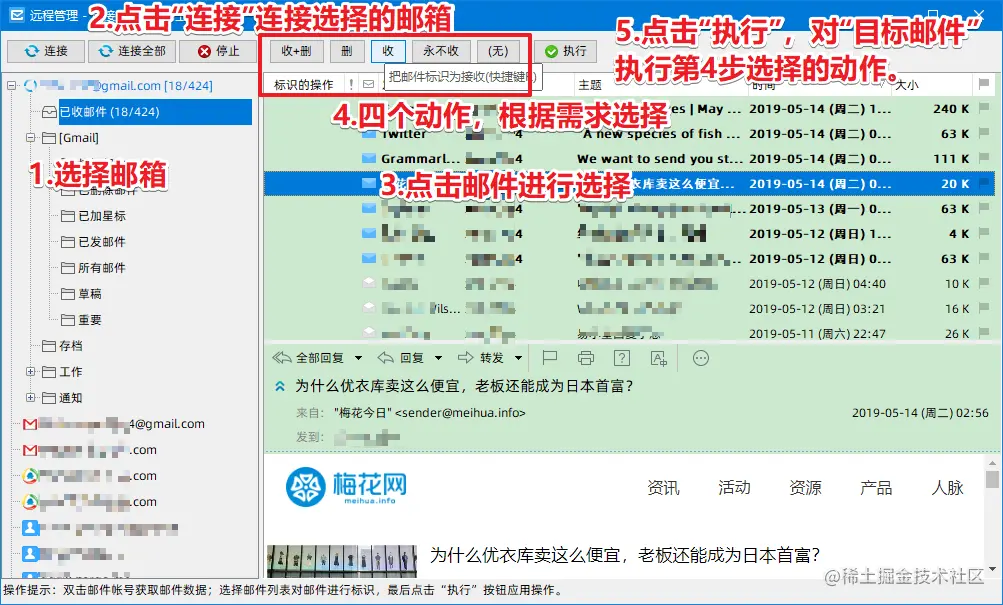Open the 草稿 drafts folder
The image size is (1003, 605).
pyautogui.click(x=81, y=294)
